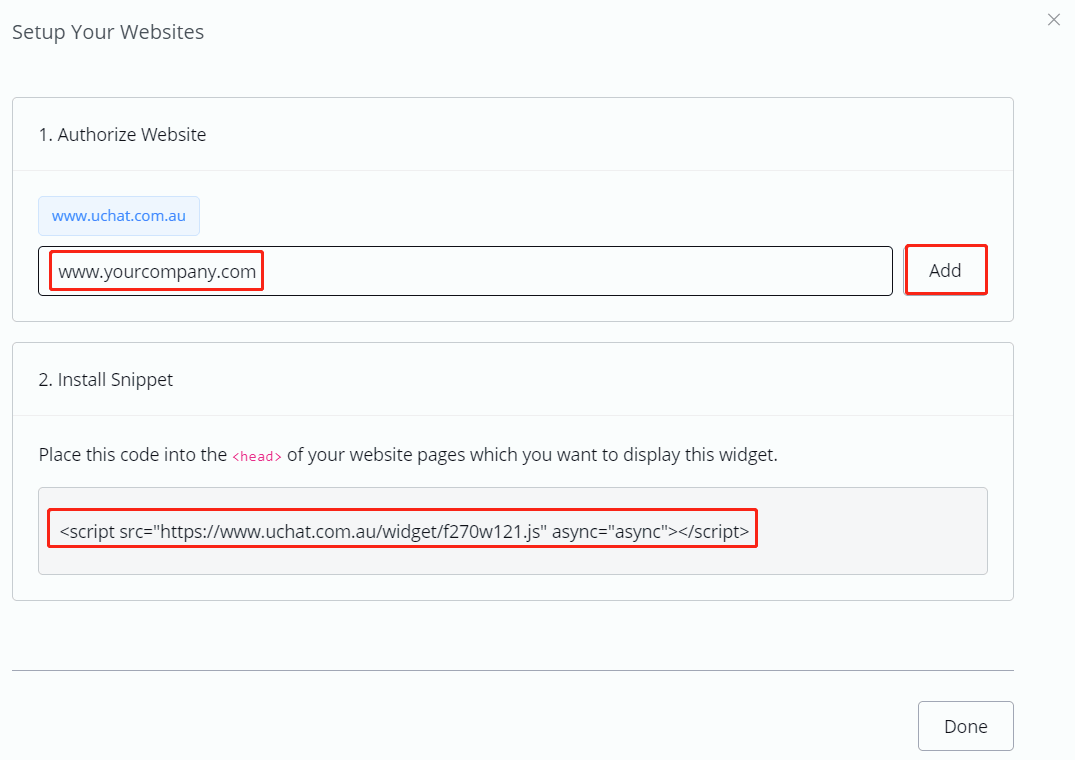
Task: Click the "Place this code into the" text
Action: pos(133,455)
